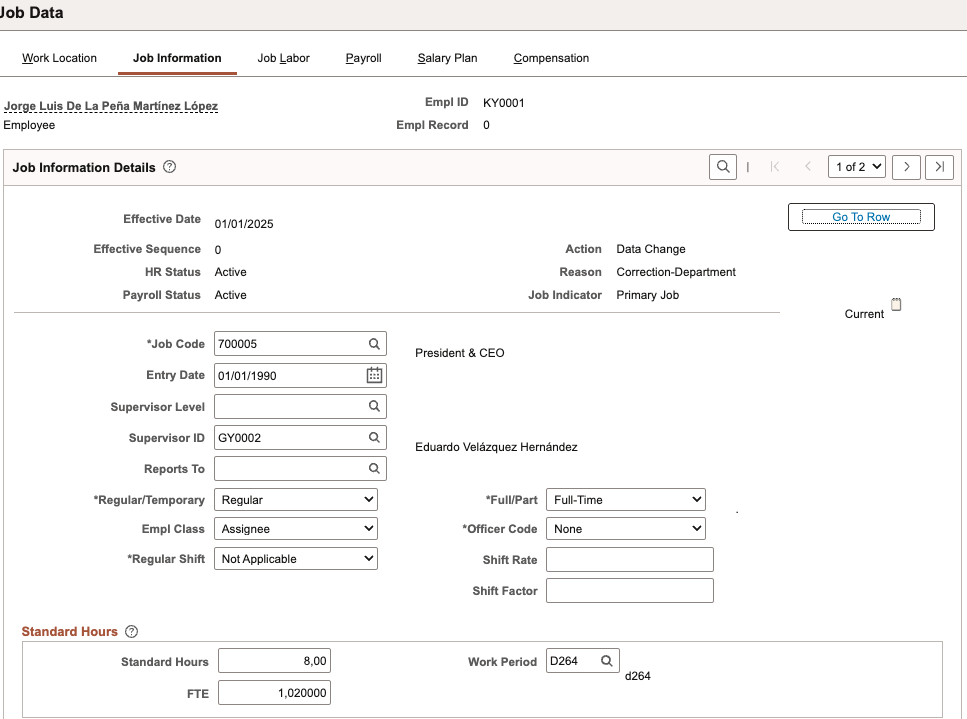The height and width of the screenshot is (719, 967).
Task: Open the Supervisor Level lookup magnifier
Action: coord(374,406)
